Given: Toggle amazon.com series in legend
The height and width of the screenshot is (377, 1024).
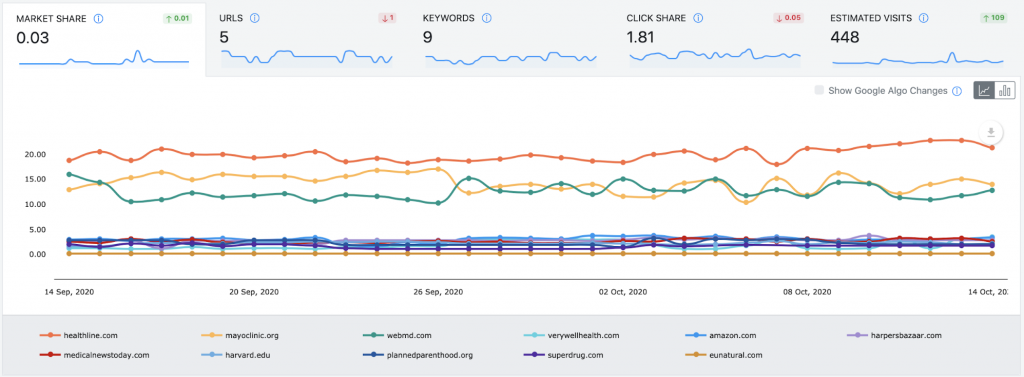Looking at the screenshot, I should click(720, 335).
